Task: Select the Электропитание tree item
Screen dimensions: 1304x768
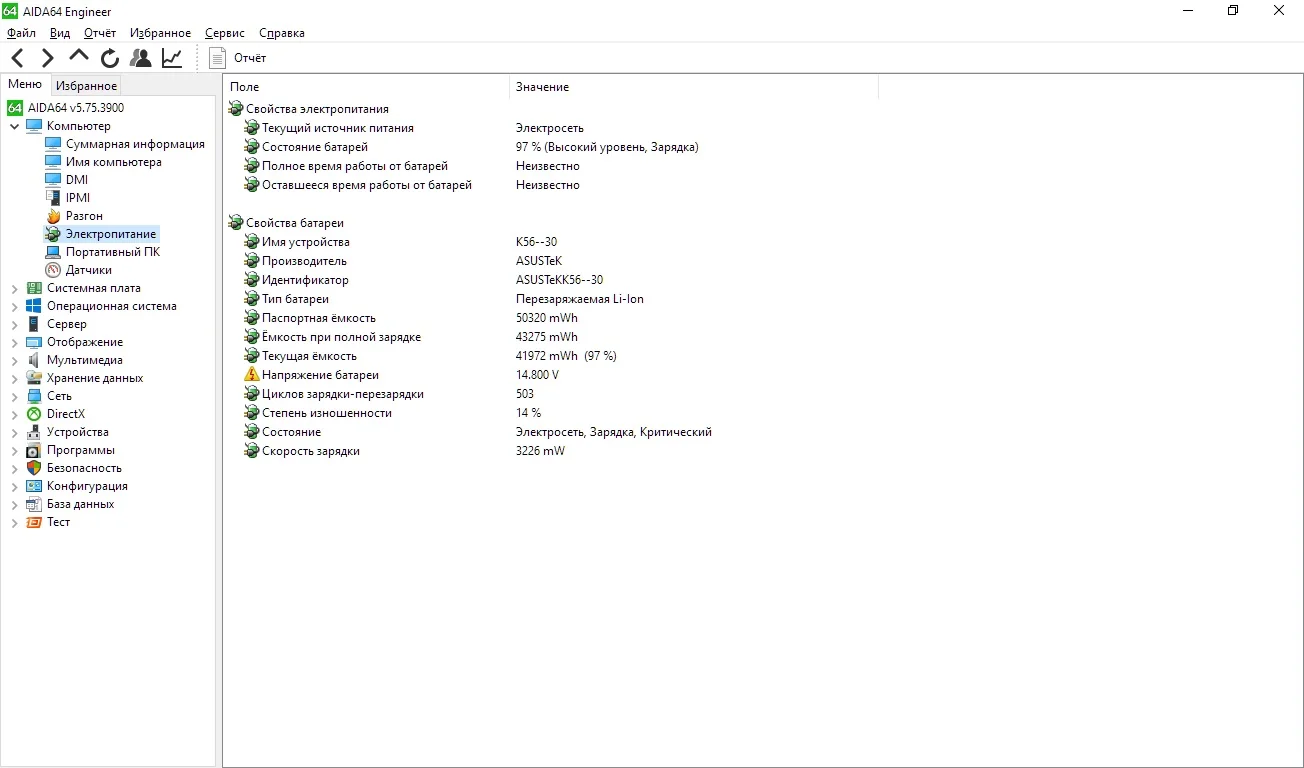Action: [x=111, y=234]
